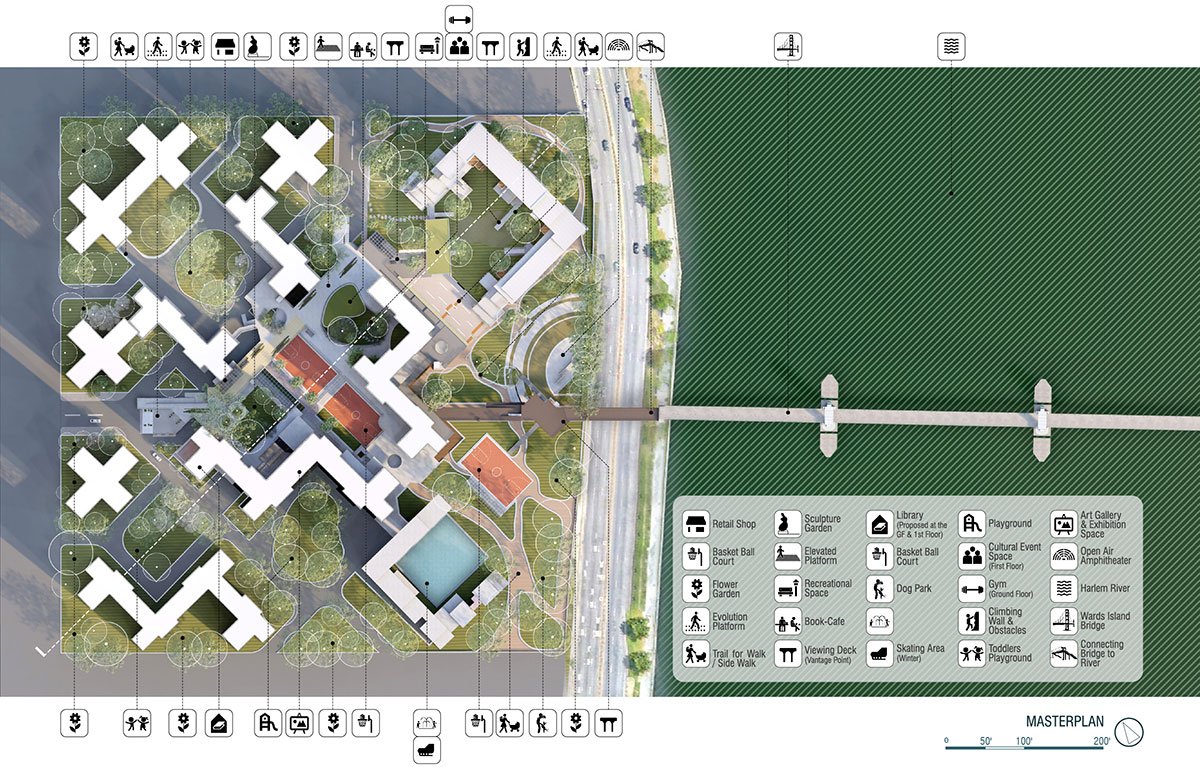Select the Dog Park icon in the legend
This screenshot has height=767, width=1200.
pos(880,588)
